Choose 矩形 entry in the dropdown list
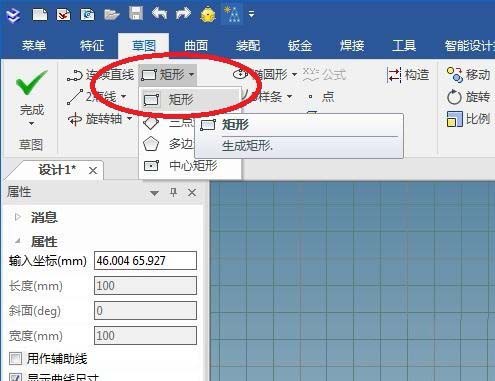The image size is (495, 381). pos(190,99)
